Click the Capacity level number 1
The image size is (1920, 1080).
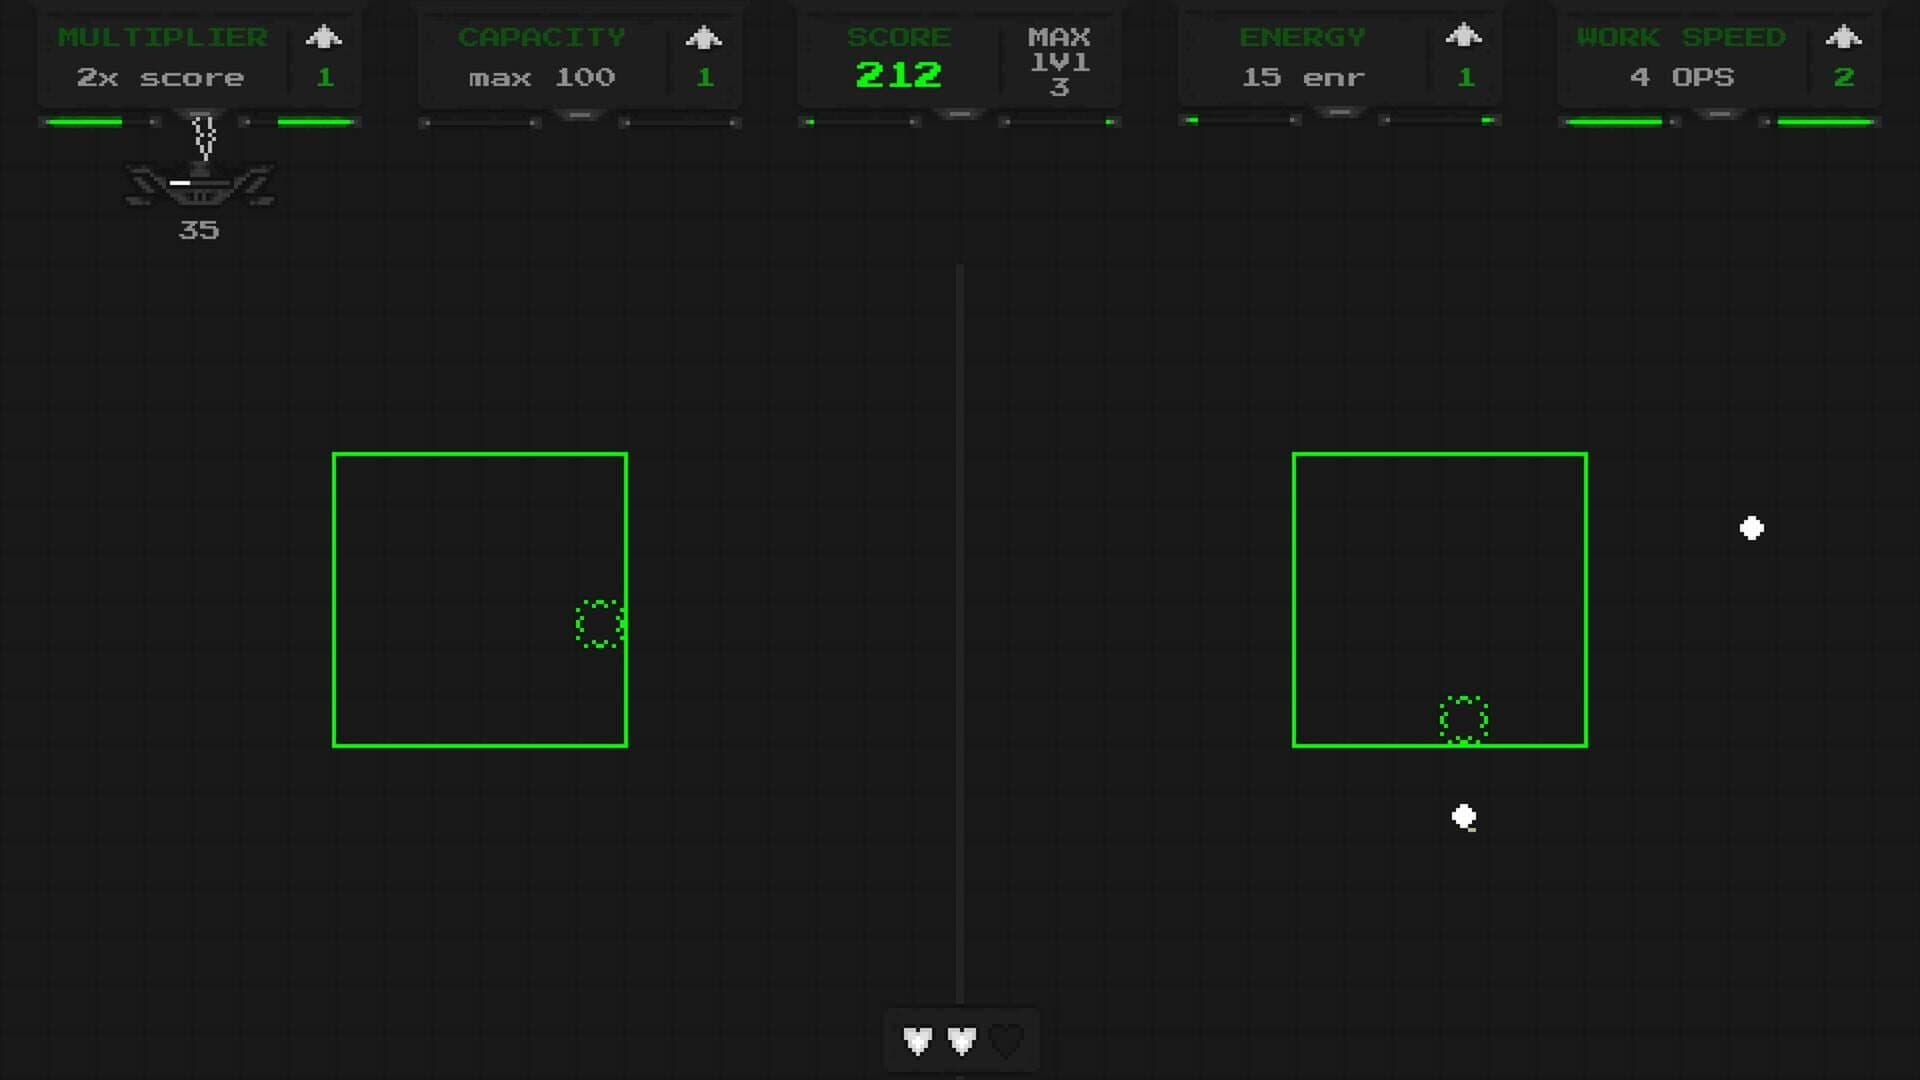(x=704, y=77)
